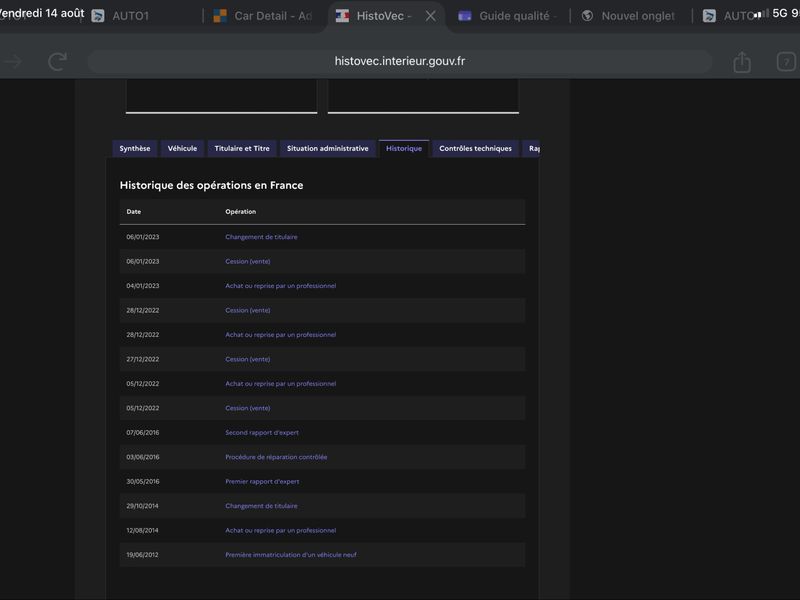Reload the page with the refresh icon
The height and width of the screenshot is (600, 800).
click(58, 62)
